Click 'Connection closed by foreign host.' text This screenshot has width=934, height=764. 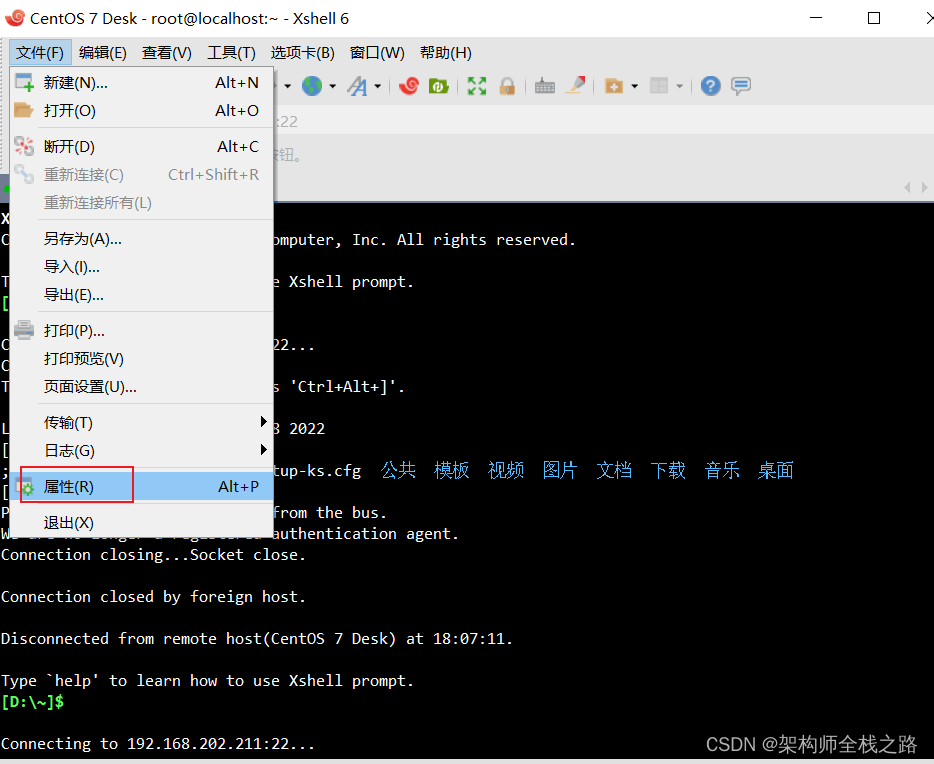[153, 597]
